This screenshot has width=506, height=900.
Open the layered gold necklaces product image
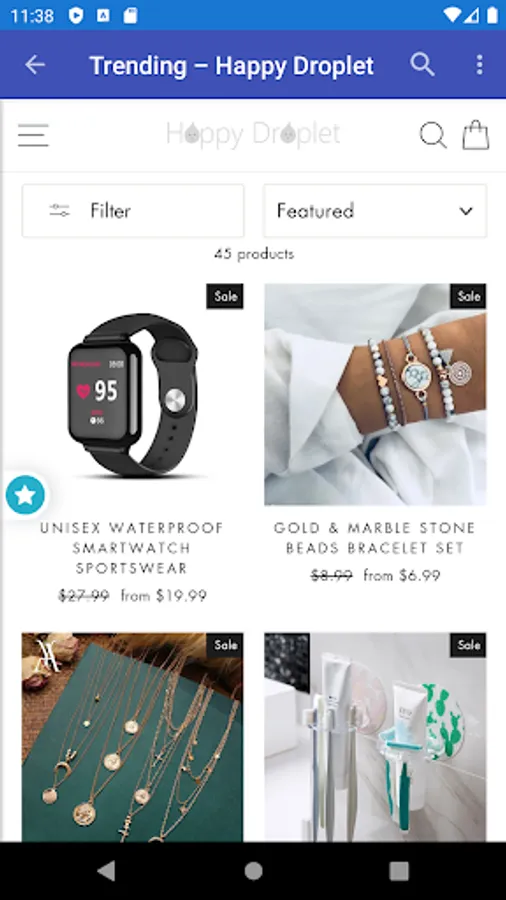click(x=133, y=737)
